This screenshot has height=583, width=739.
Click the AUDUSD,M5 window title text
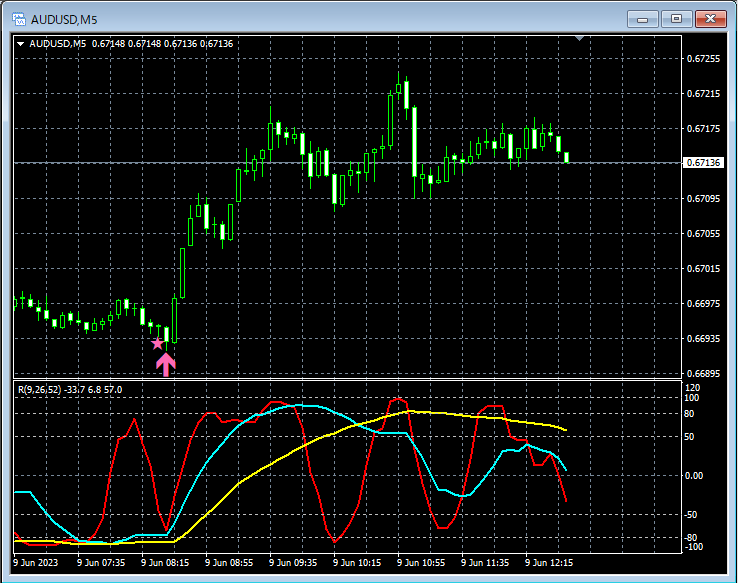(64, 20)
